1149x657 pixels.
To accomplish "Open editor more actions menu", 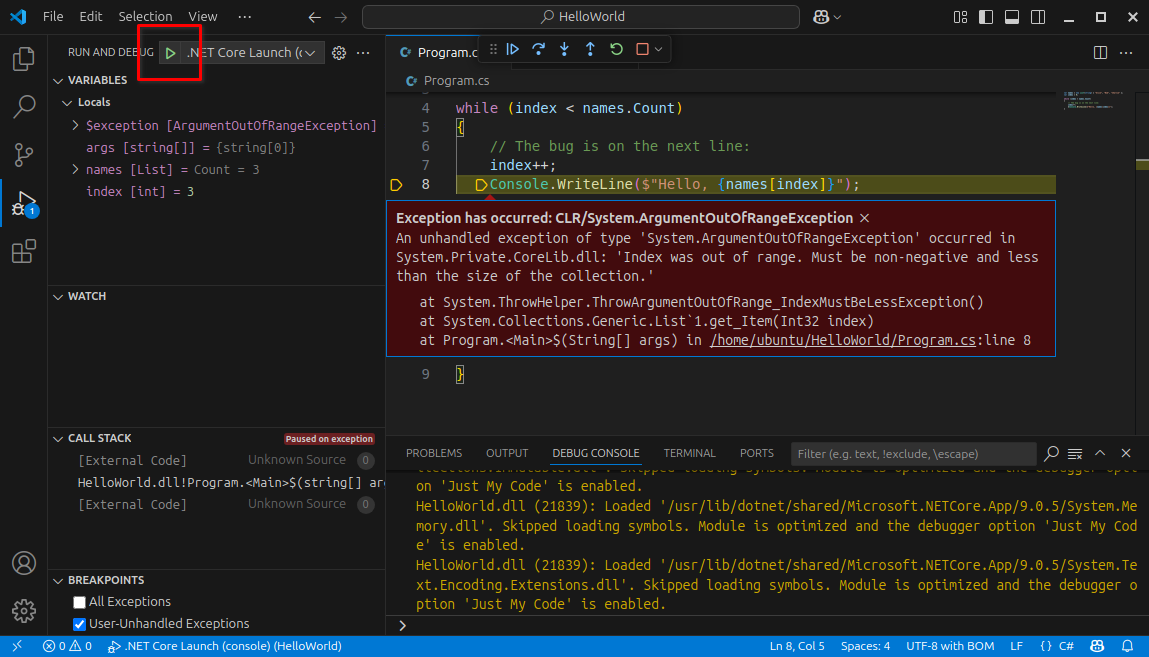I will (x=1126, y=53).
